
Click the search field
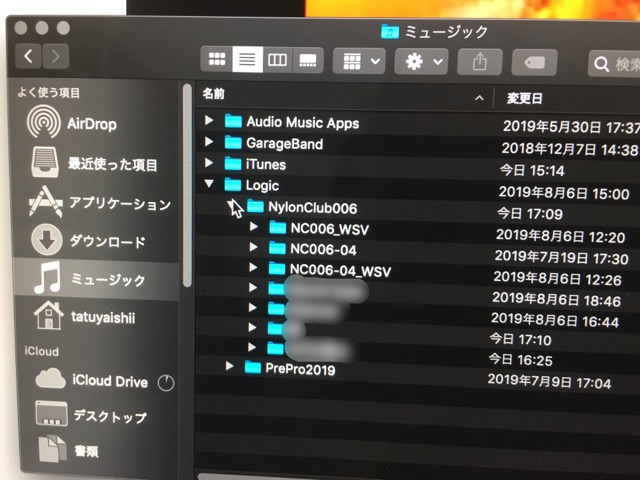point(614,64)
